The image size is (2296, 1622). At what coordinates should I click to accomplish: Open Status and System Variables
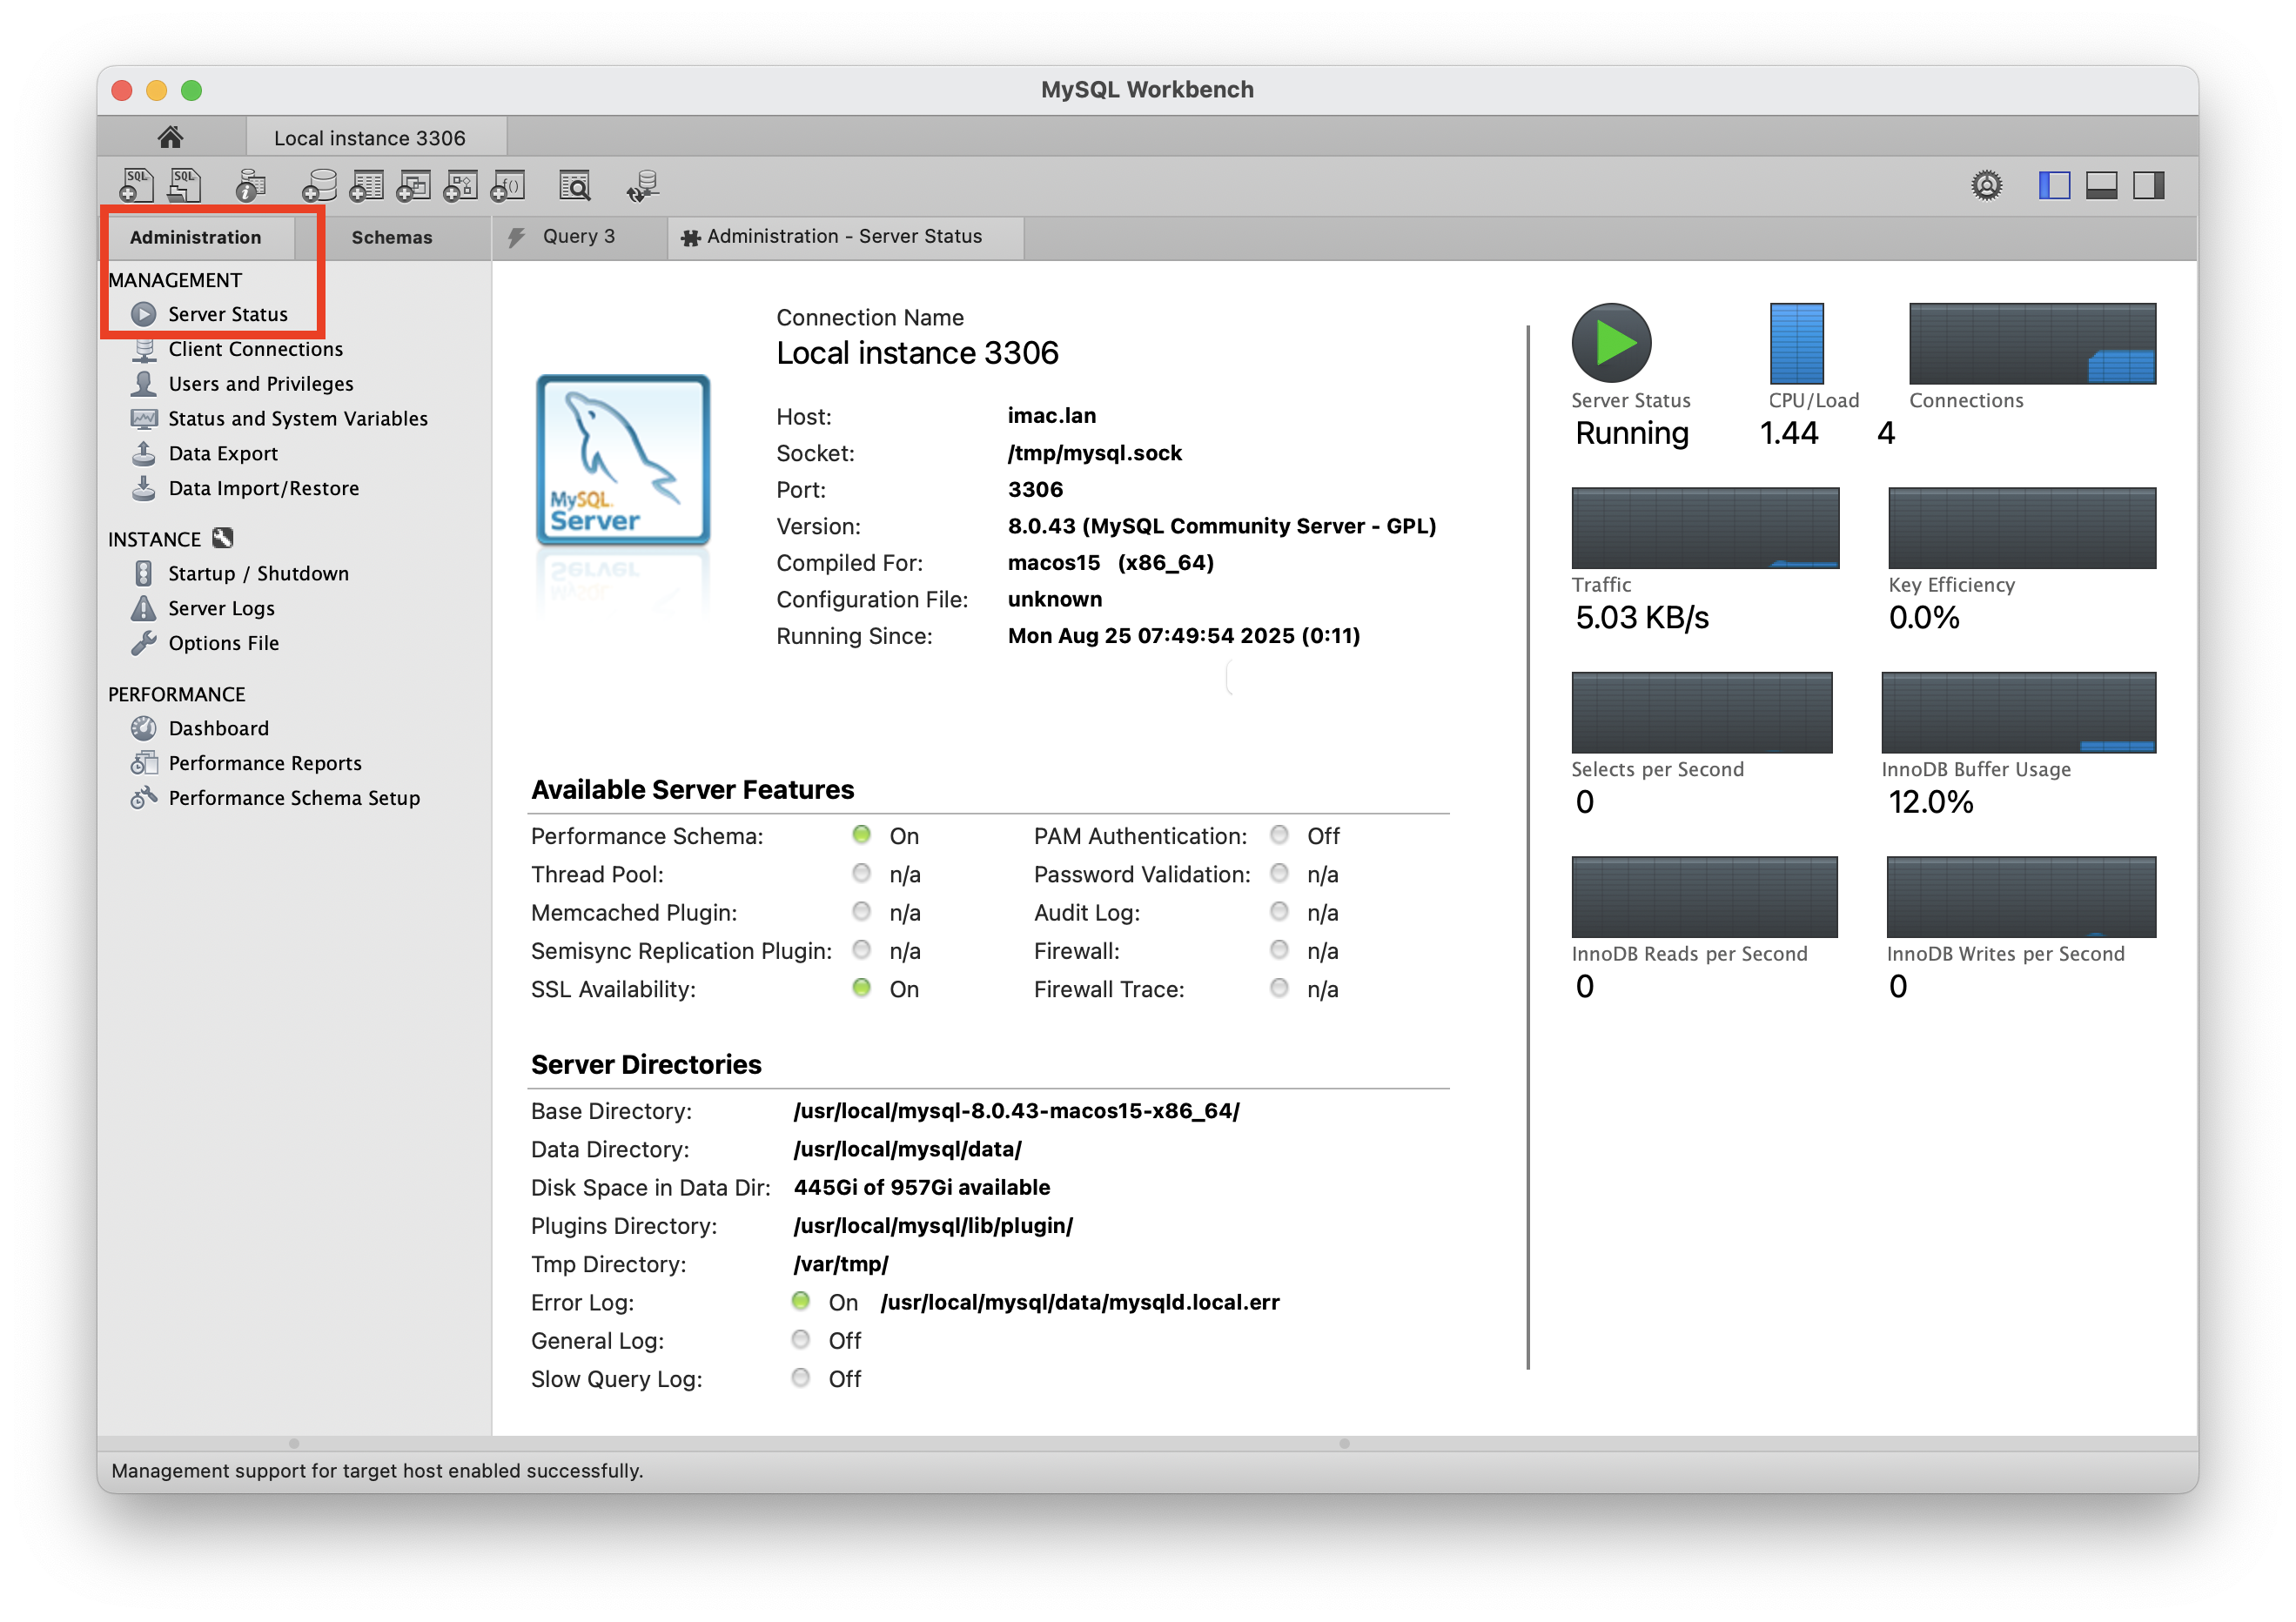click(298, 419)
